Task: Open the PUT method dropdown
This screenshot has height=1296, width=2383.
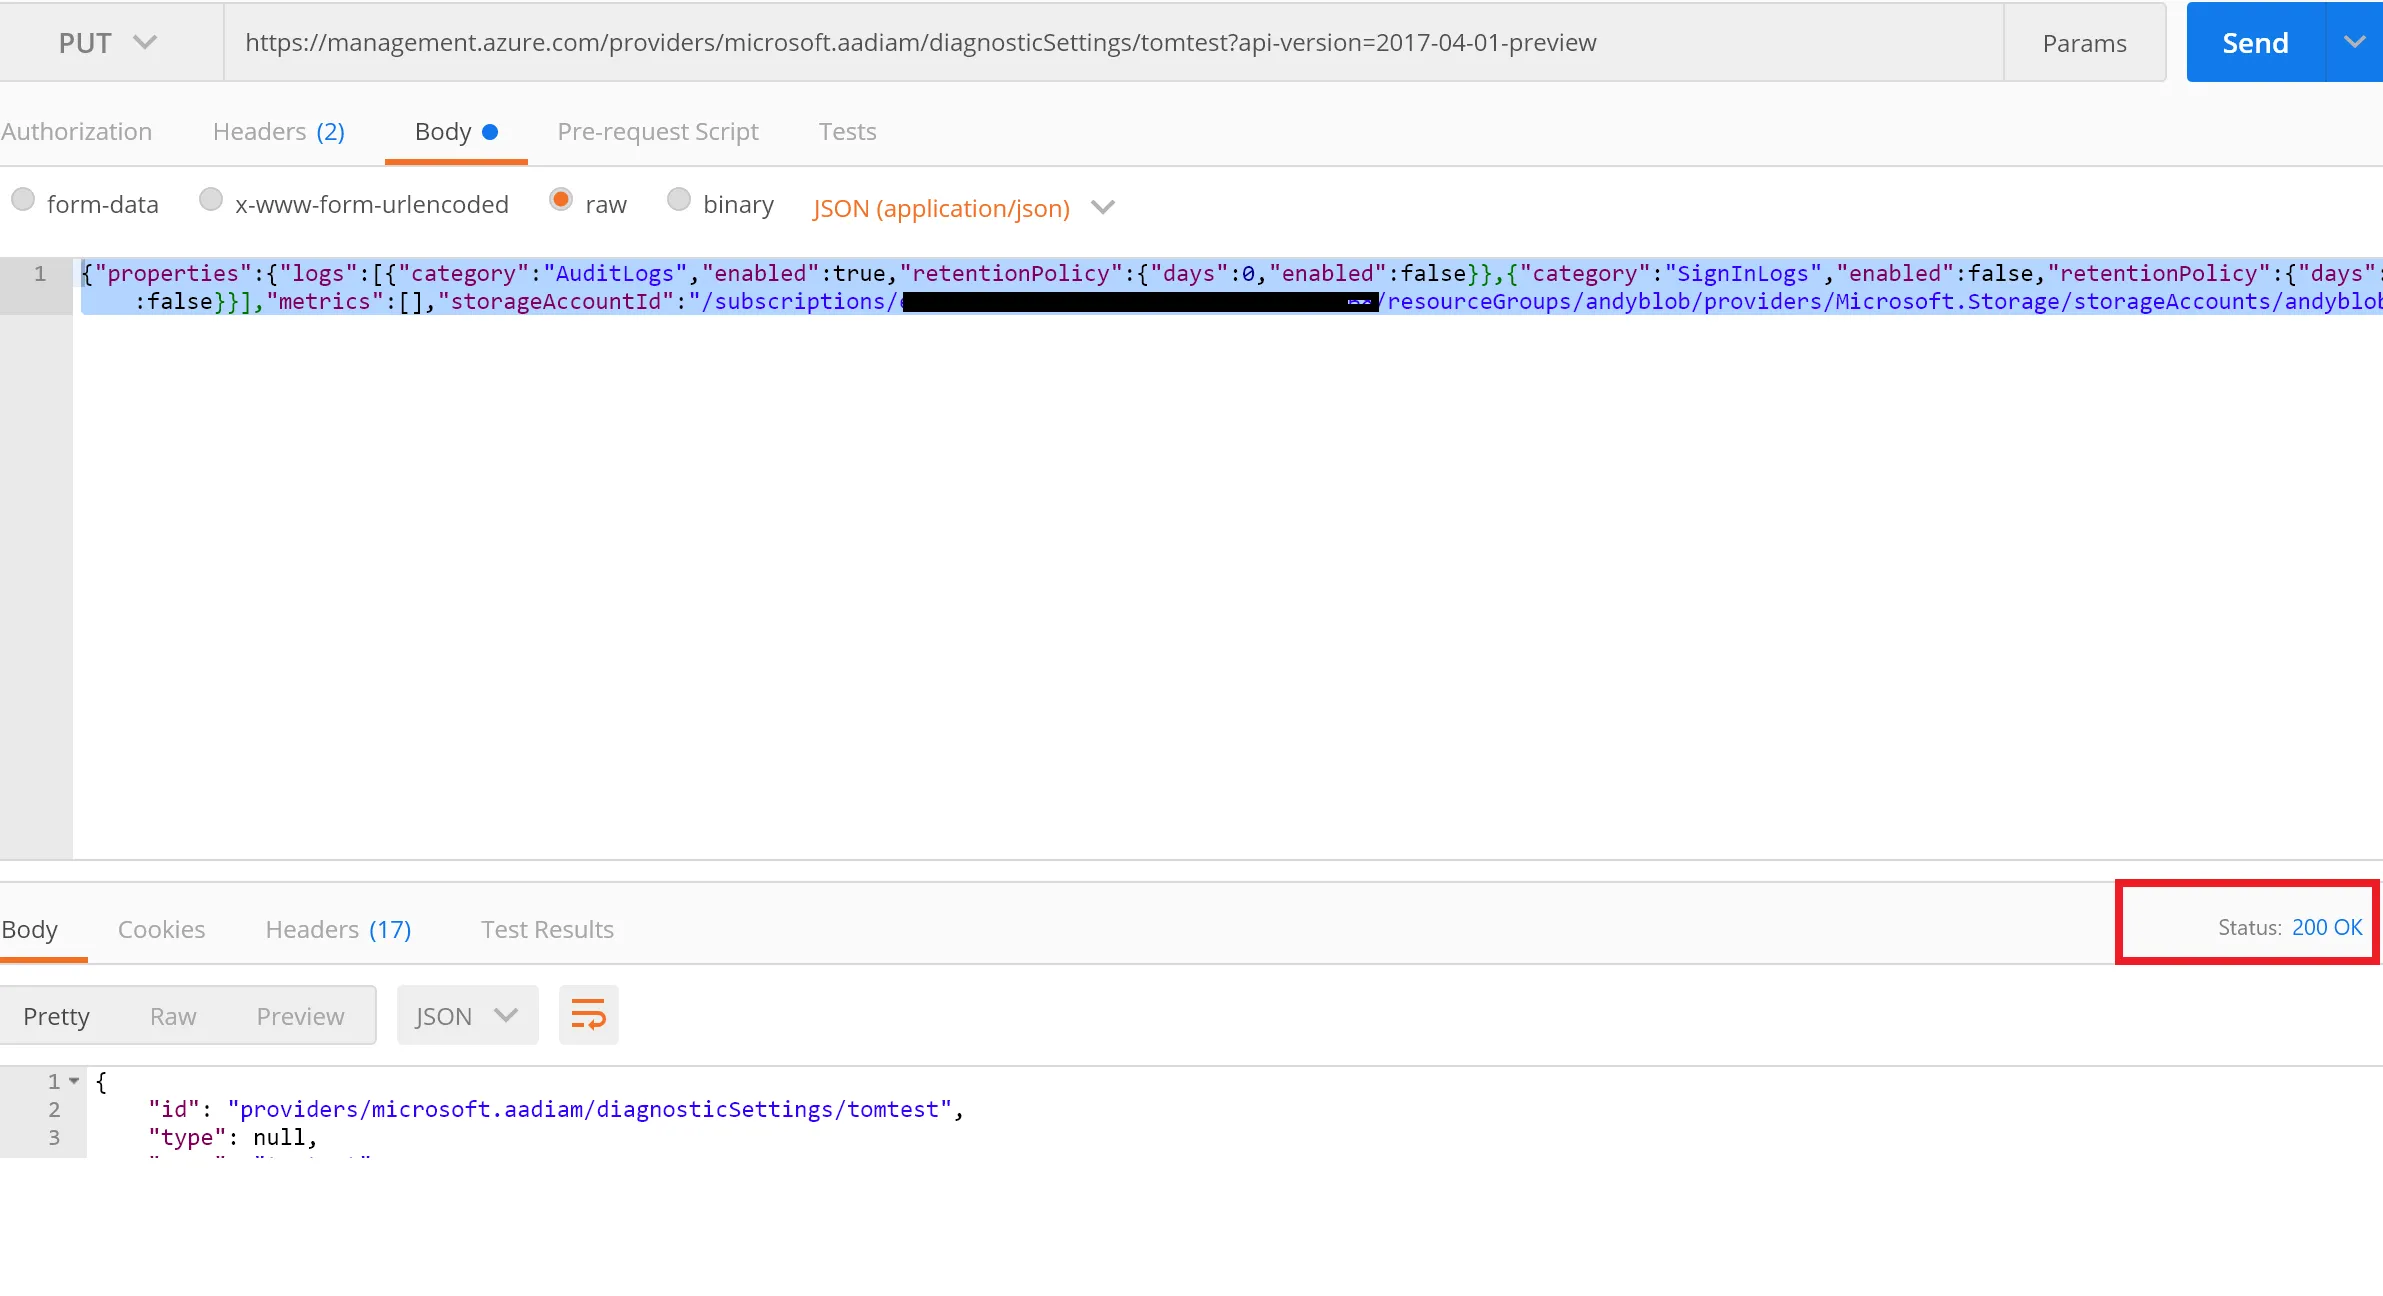Action: coord(108,43)
